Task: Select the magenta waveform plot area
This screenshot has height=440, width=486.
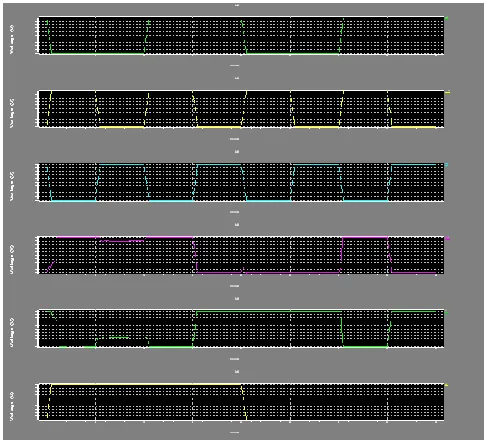Action: pos(241,255)
